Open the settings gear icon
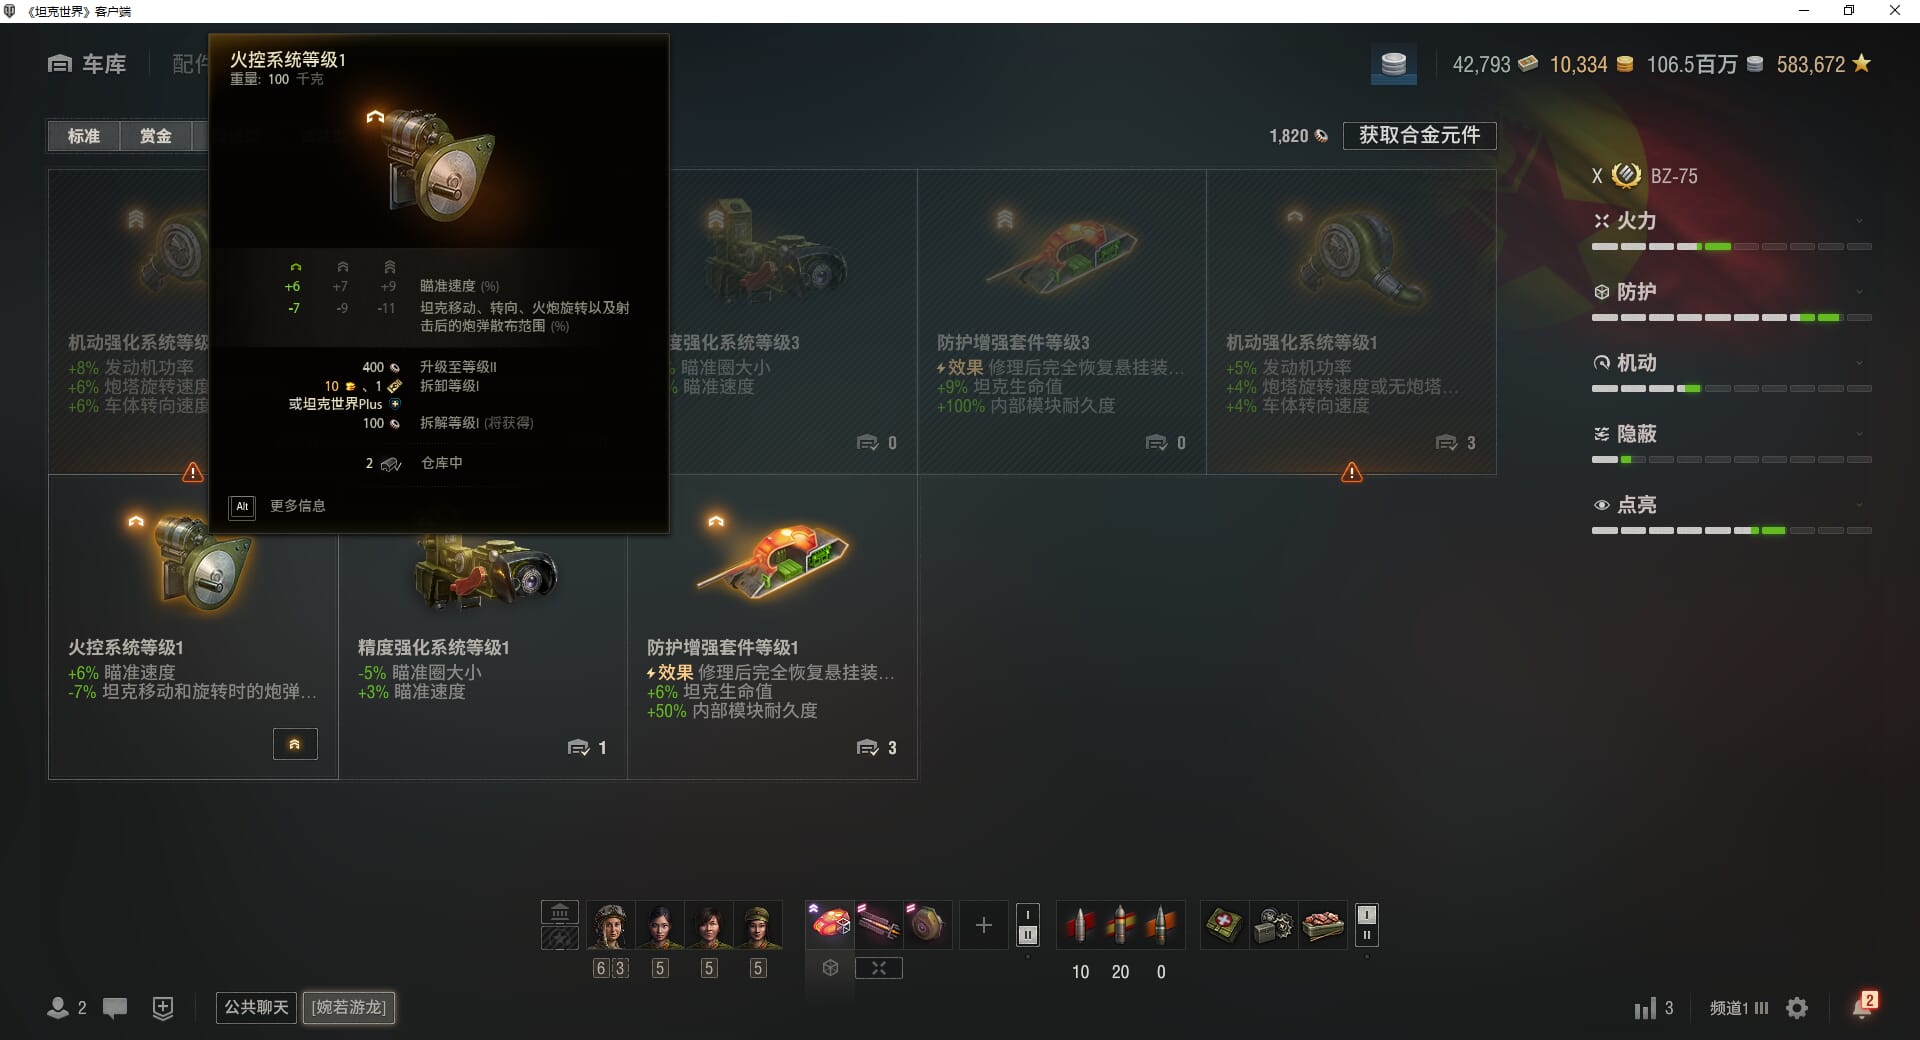This screenshot has height=1040, width=1920. [x=1797, y=1008]
